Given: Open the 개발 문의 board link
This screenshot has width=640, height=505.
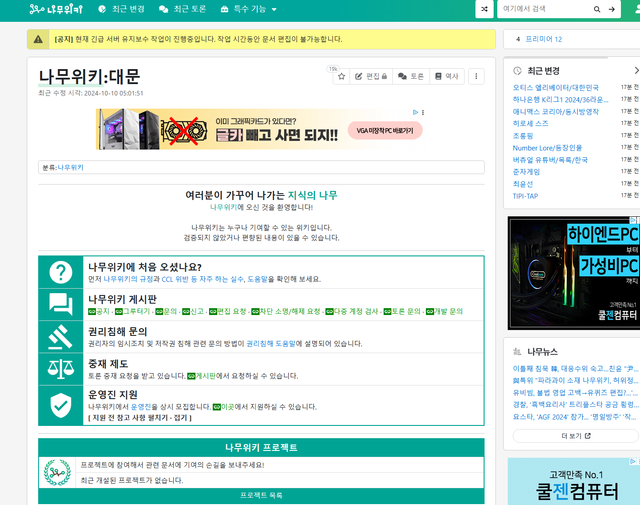Looking at the screenshot, I should coord(444,311).
